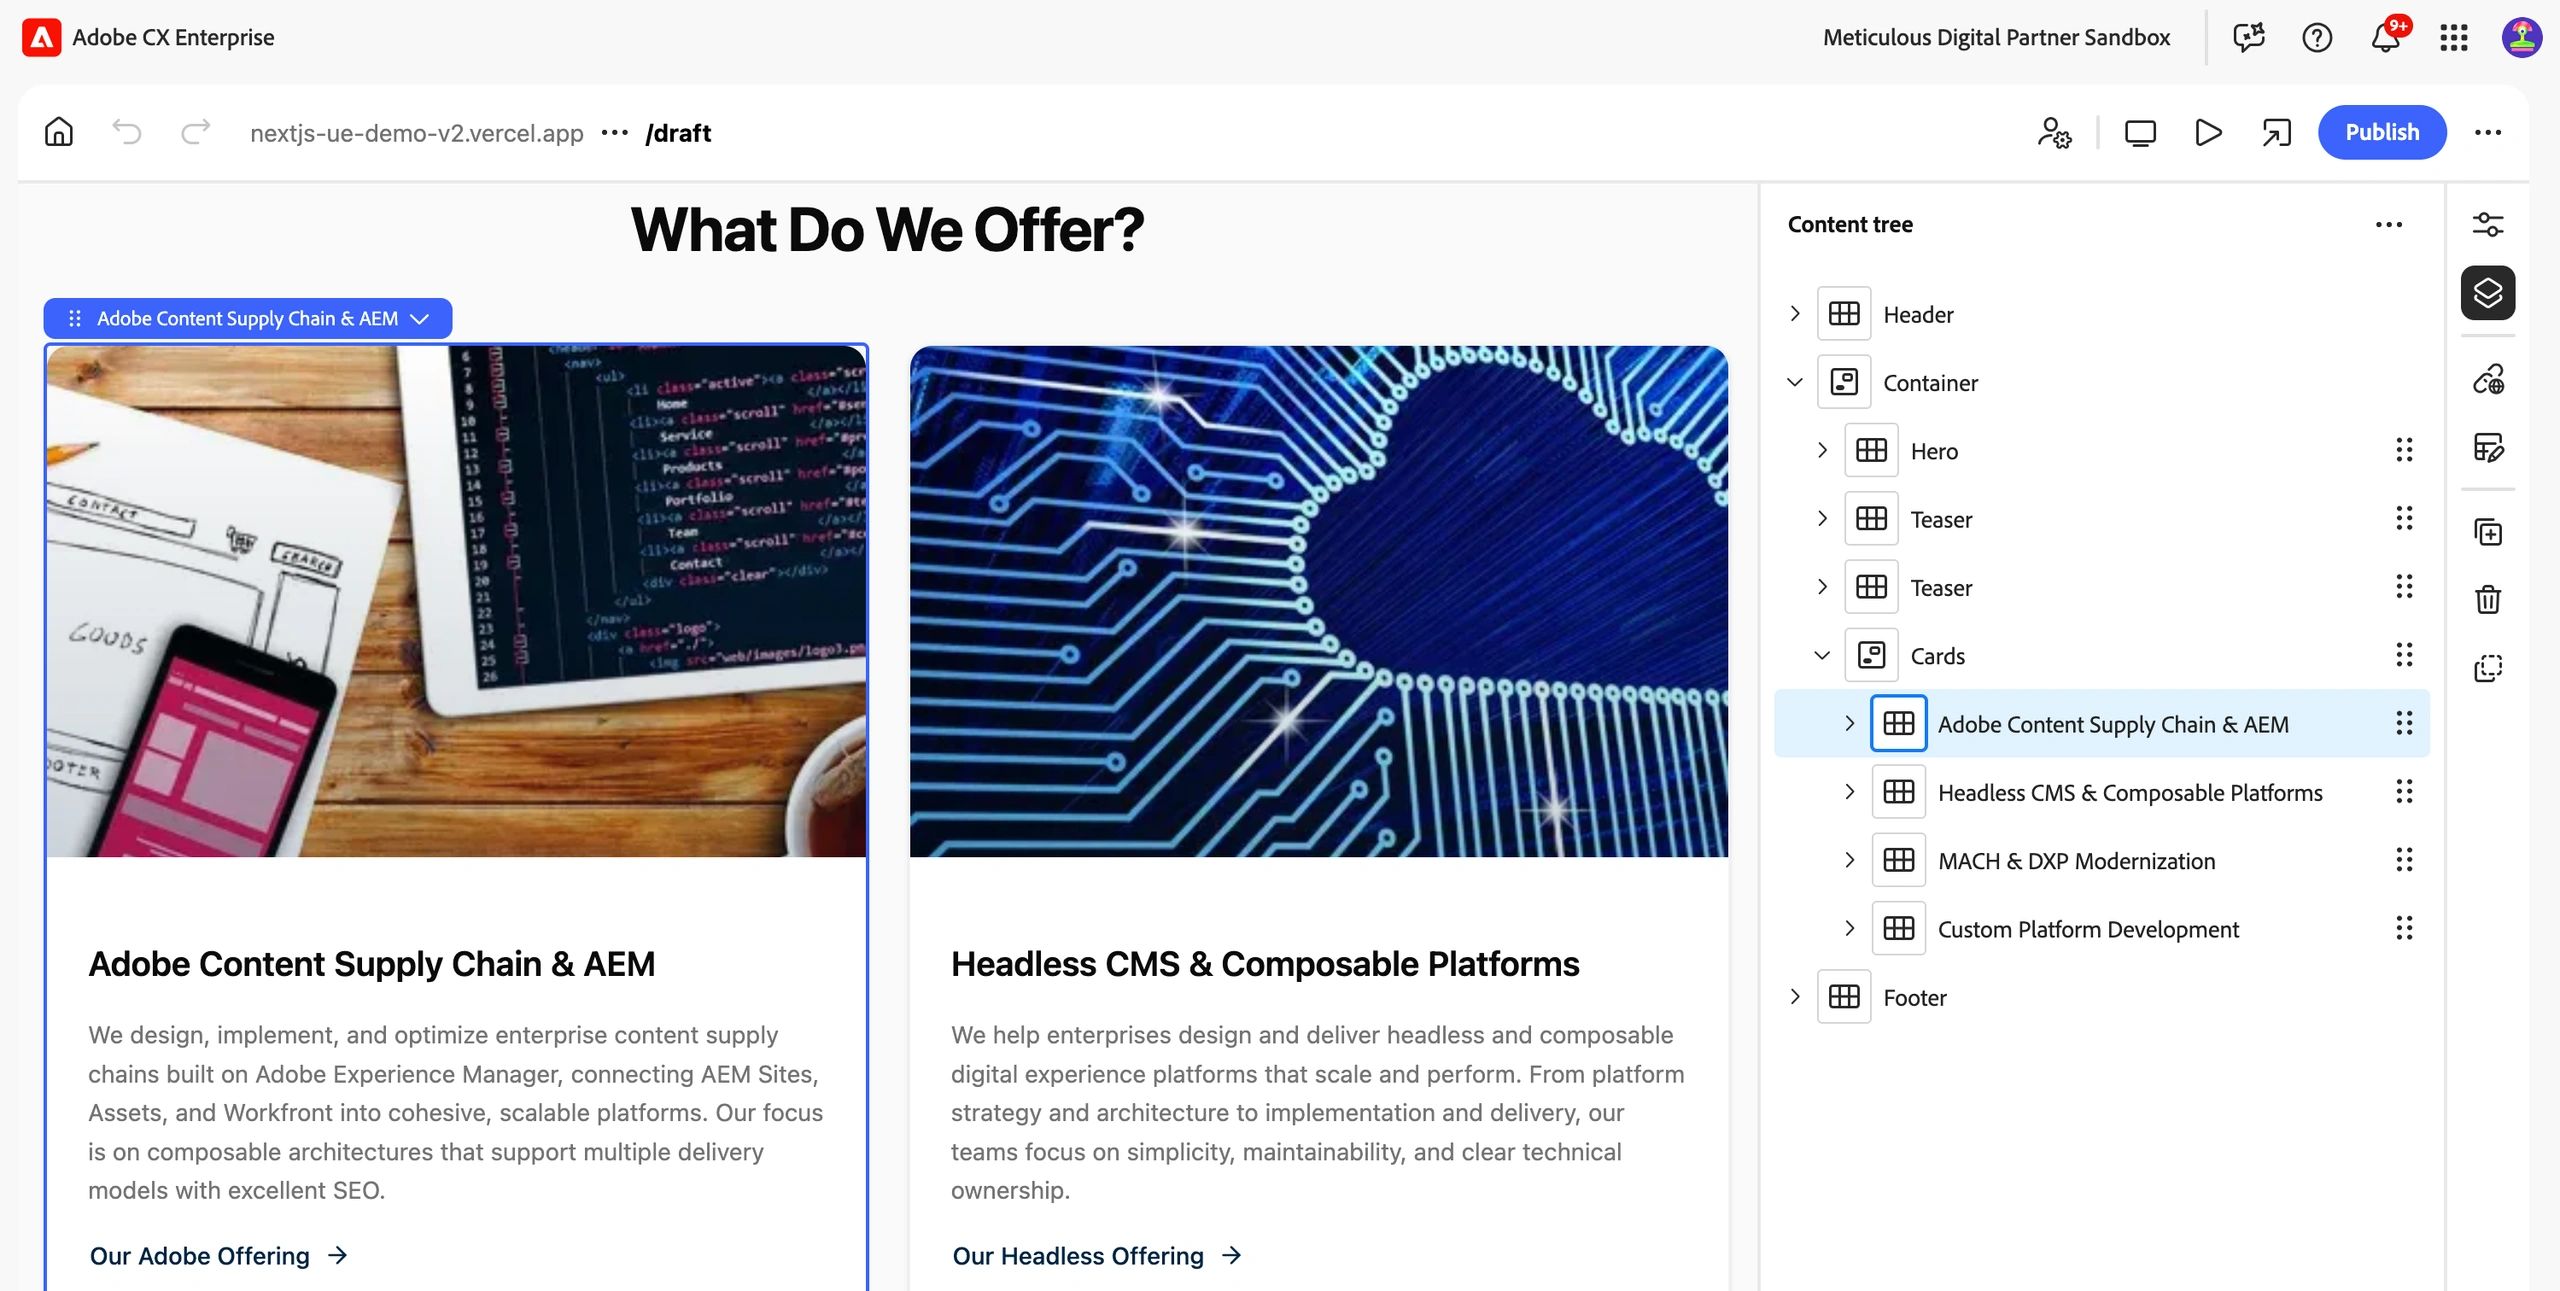Viewport: 2560px width, 1291px height.
Task: Click the Adobe logo icon
Action: pos(41,38)
